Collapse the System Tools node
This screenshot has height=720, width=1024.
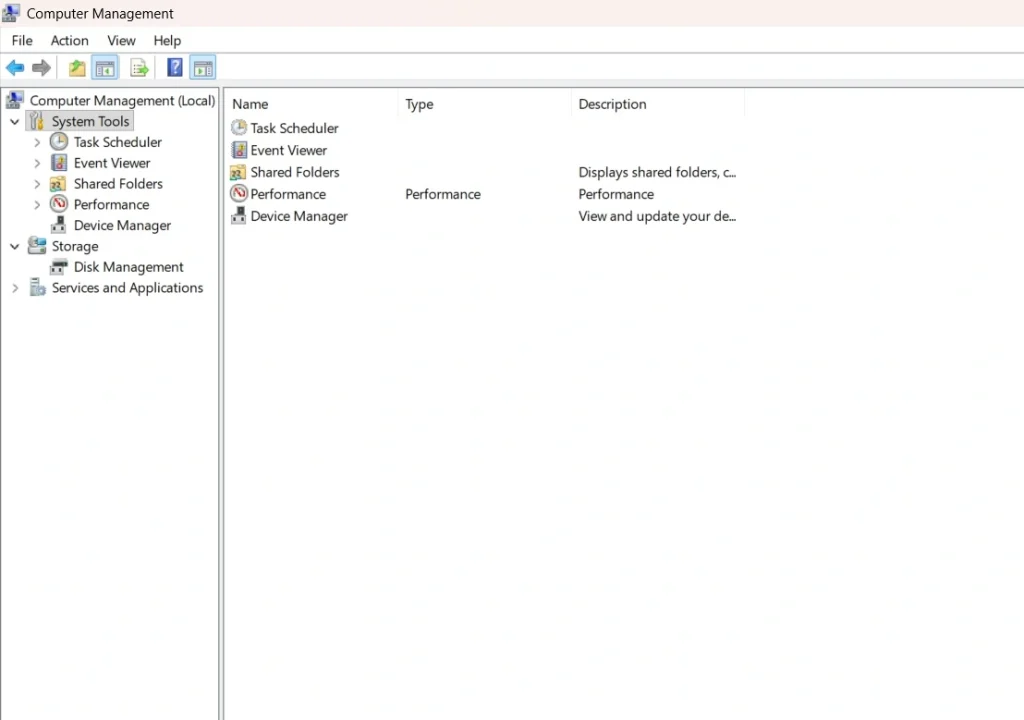pos(14,121)
